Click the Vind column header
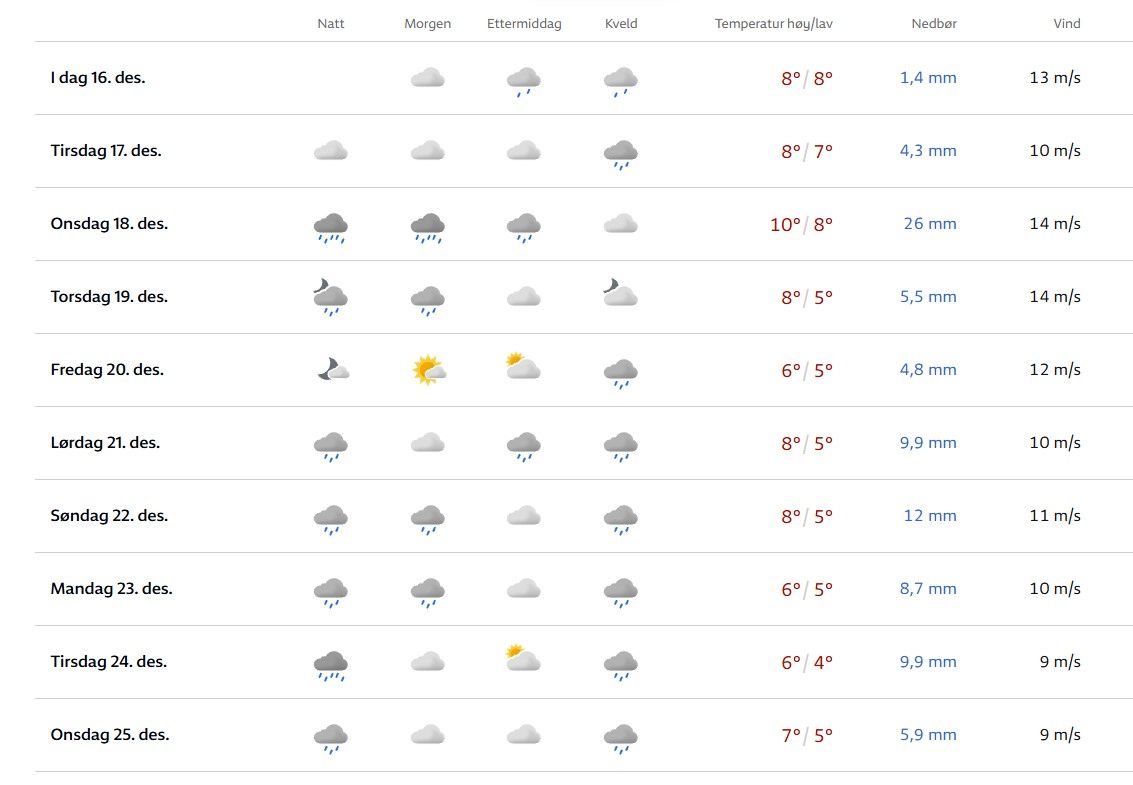The width and height of the screenshot is (1133, 785). tap(1067, 24)
